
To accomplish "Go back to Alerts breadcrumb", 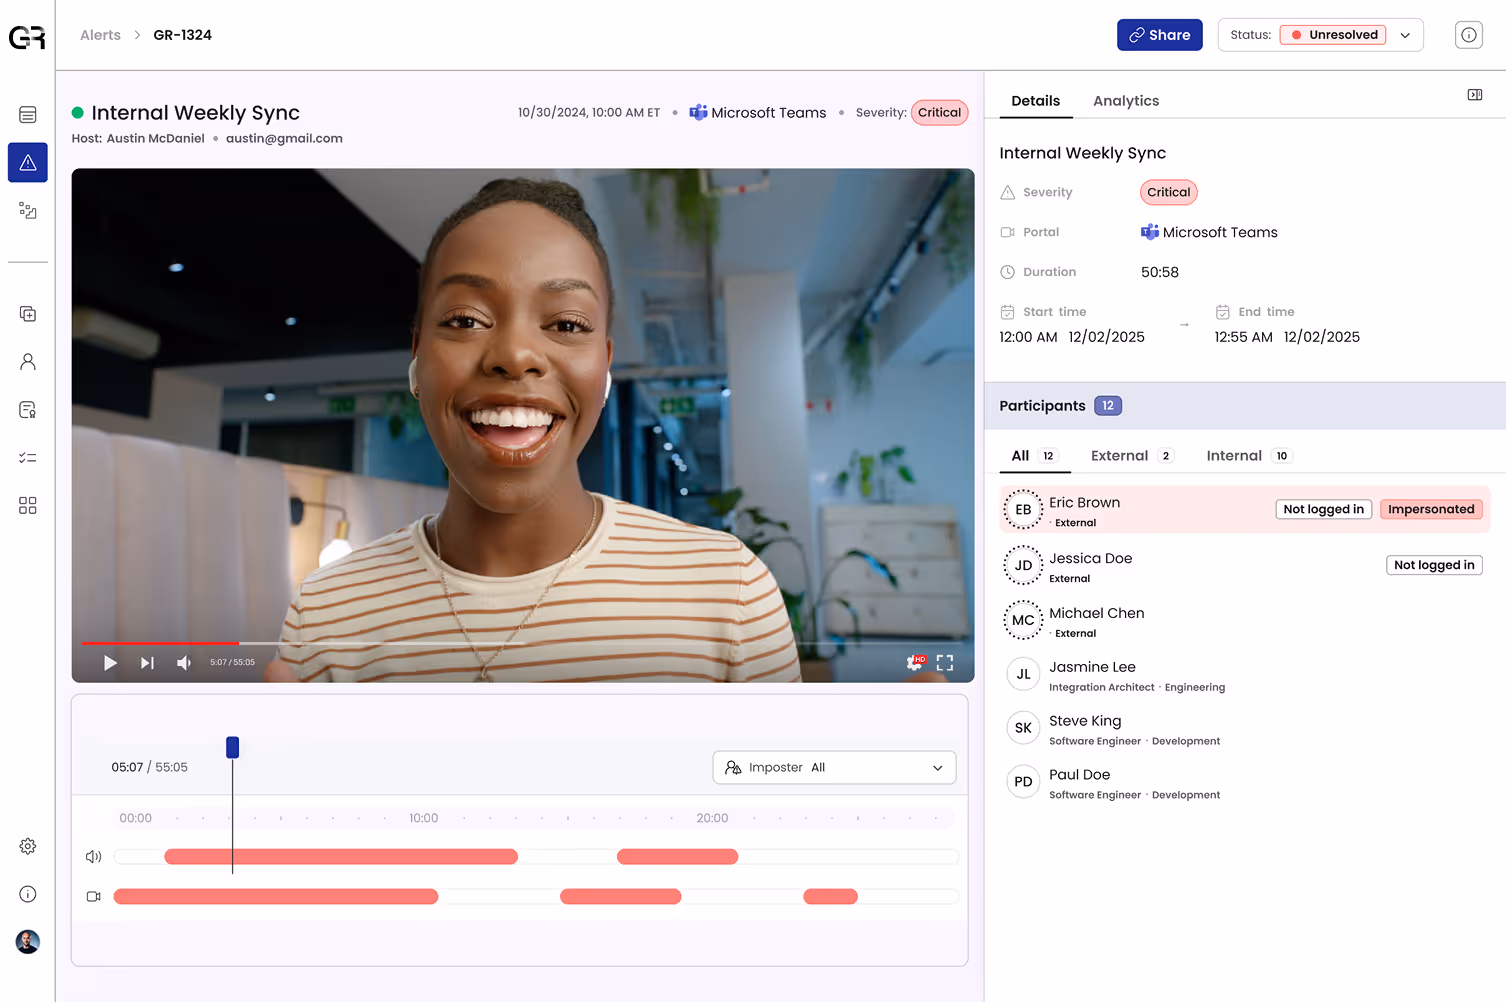I will [x=100, y=35].
